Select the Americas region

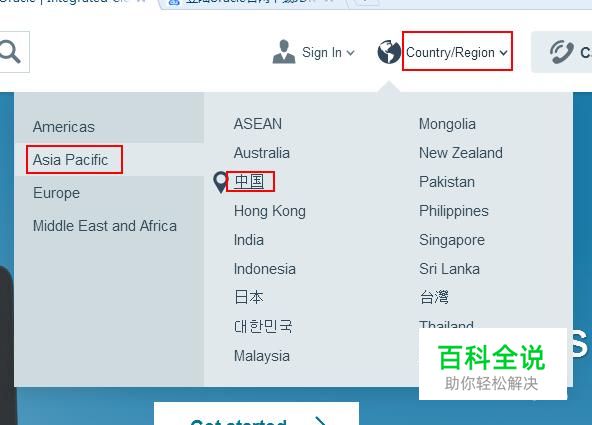pyautogui.click(x=64, y=127)
